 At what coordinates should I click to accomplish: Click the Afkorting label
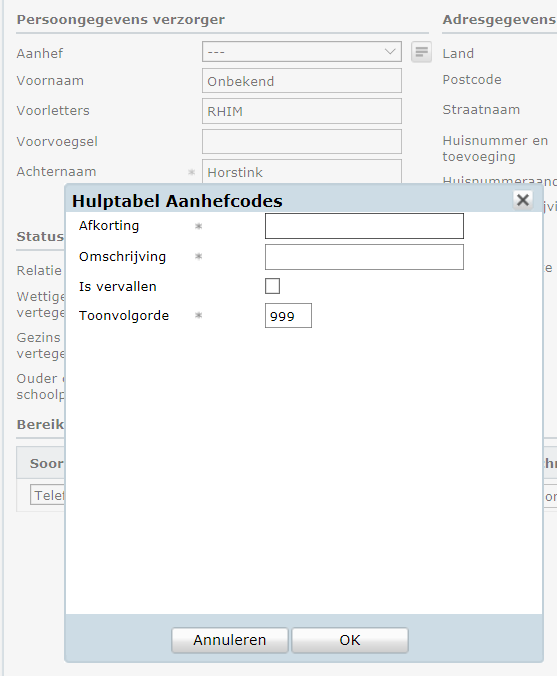[x=109, y=225]
